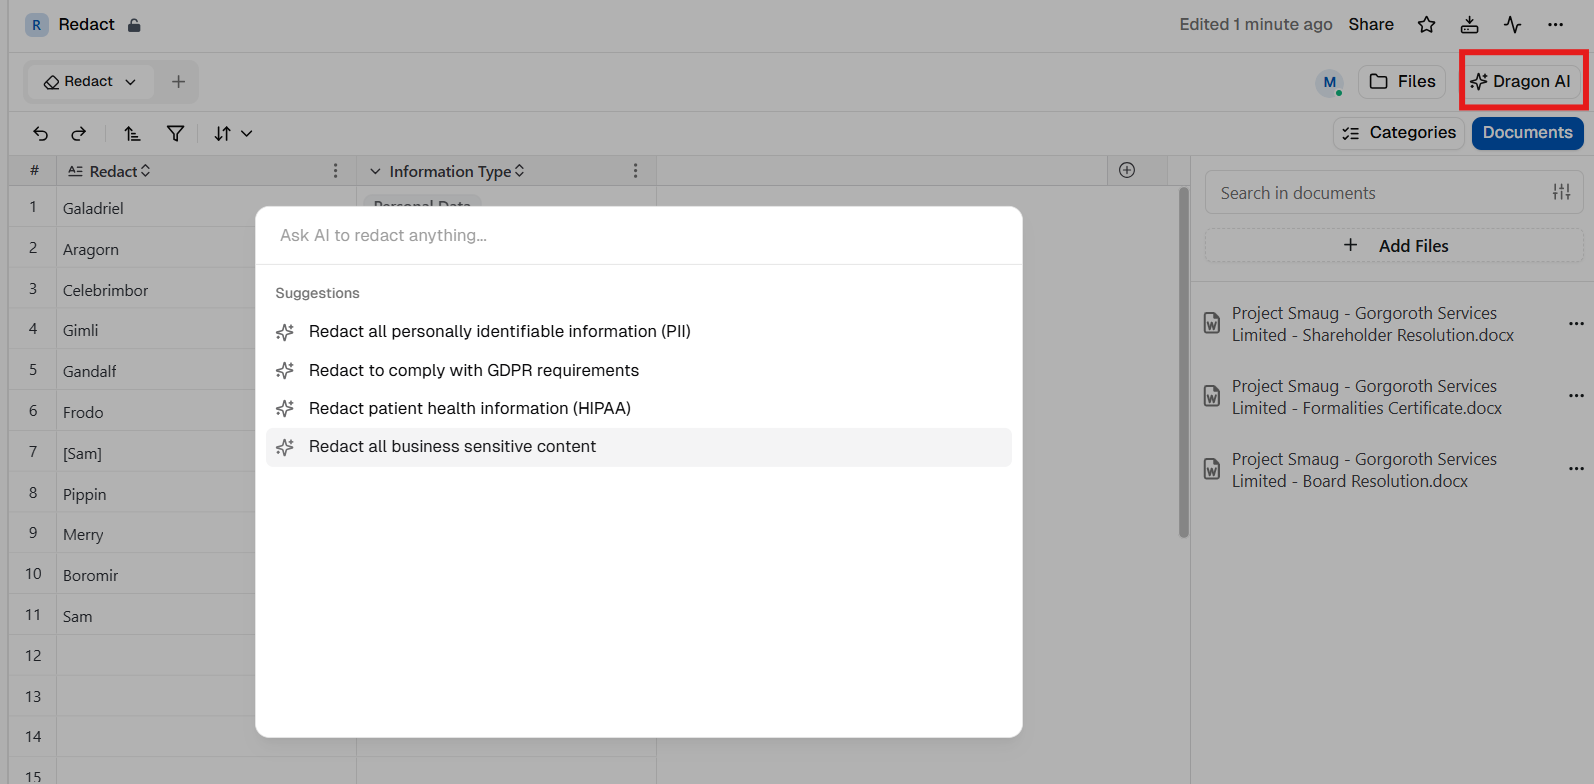Switch to the Categories tab
1594x784 pixels.
click(1398, 133)
